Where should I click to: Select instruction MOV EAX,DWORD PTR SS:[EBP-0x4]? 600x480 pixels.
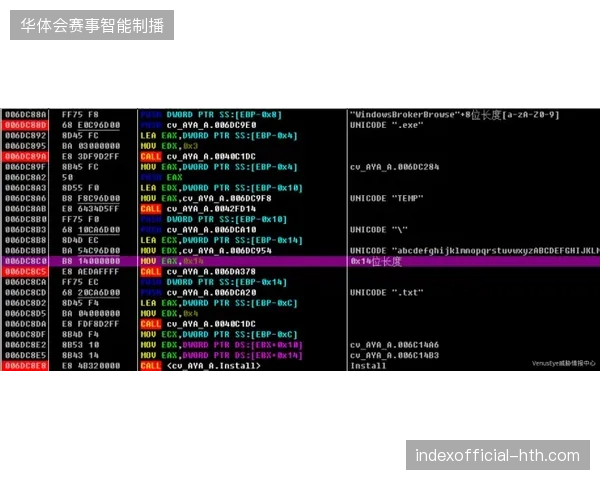click(219, 167)
